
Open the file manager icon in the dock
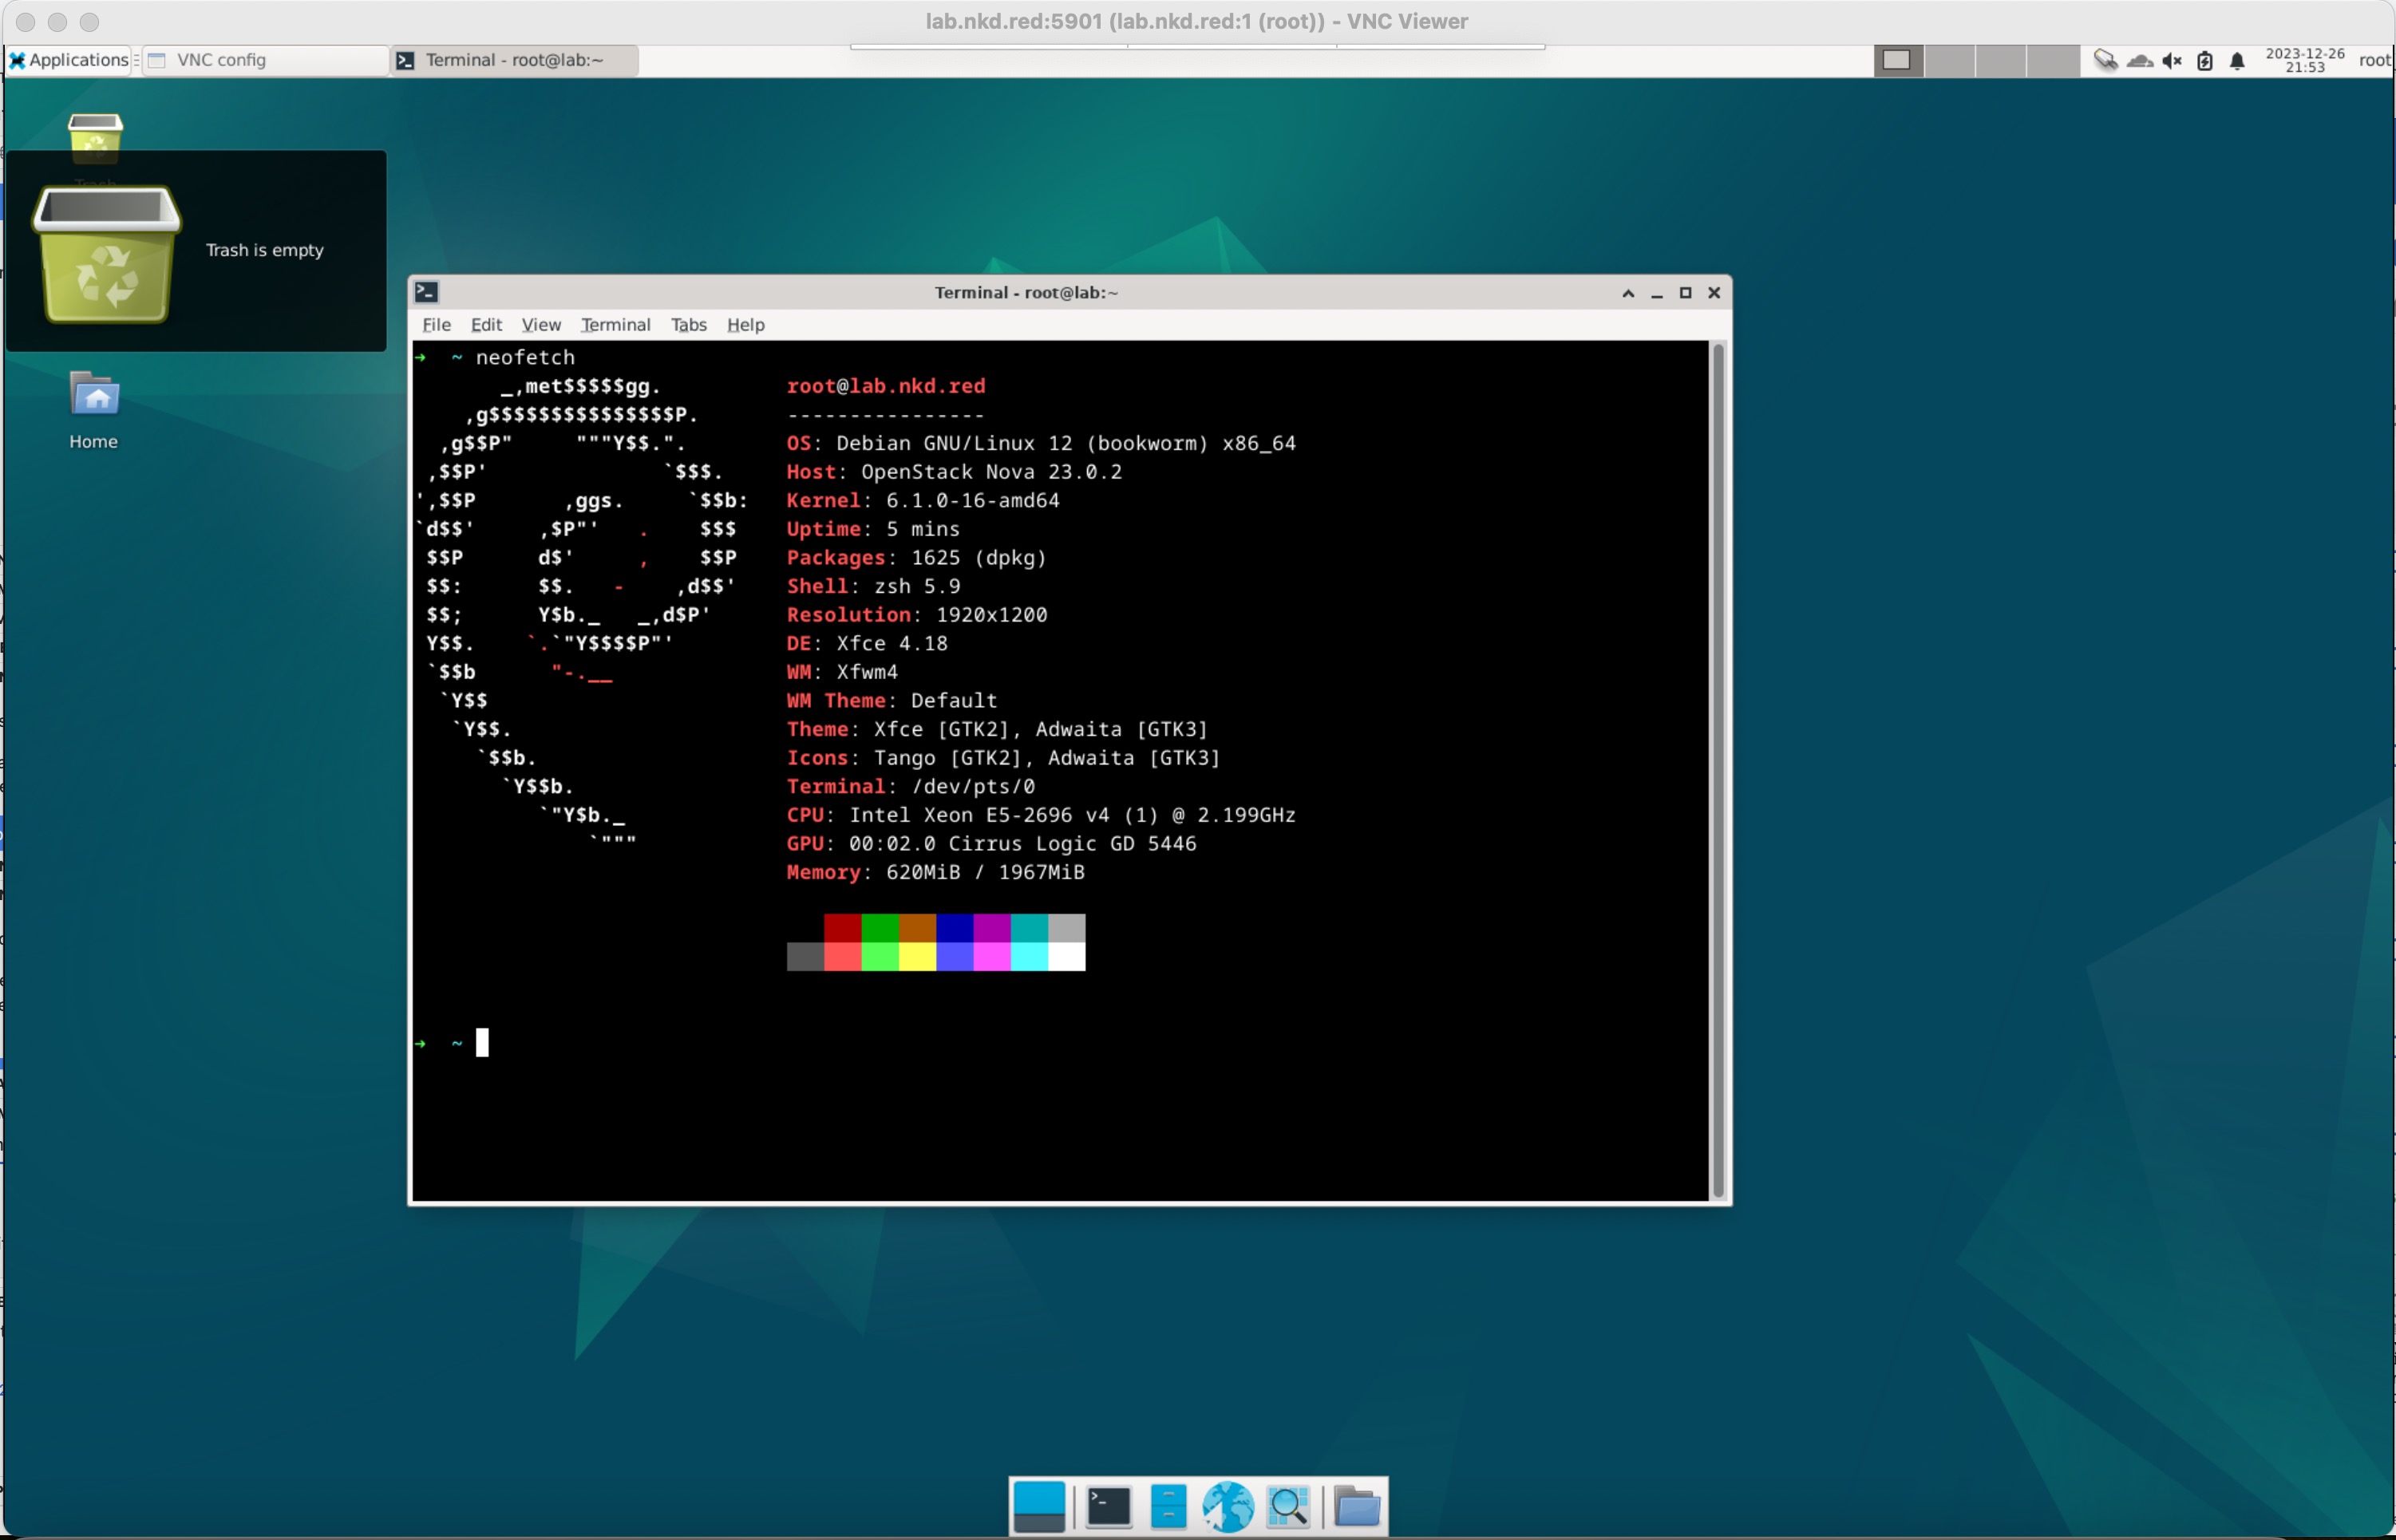[x=1168, y=1505]
